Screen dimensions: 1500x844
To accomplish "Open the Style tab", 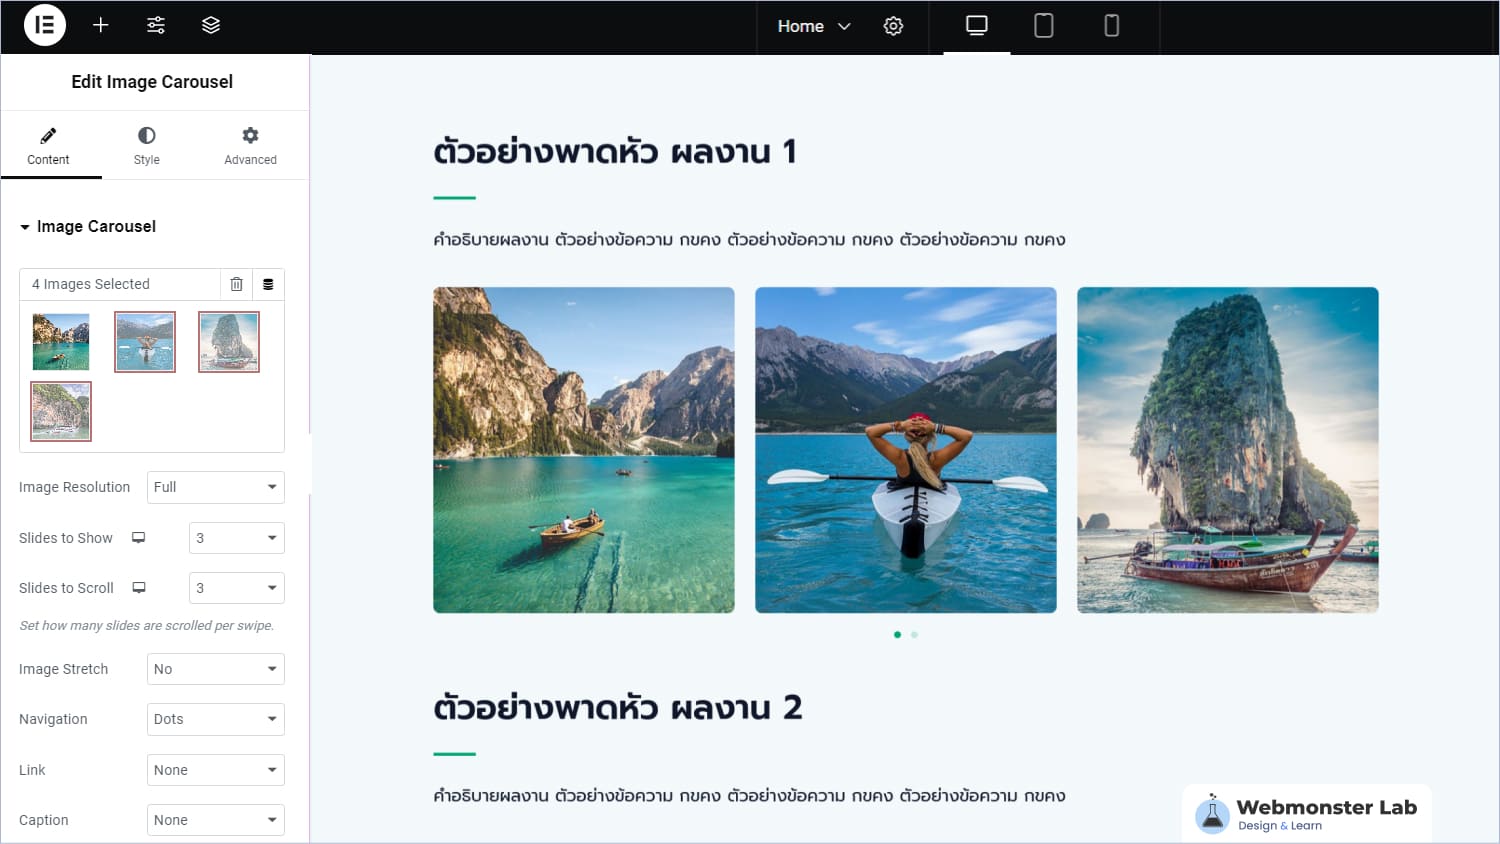I will [x=147, y=145].
